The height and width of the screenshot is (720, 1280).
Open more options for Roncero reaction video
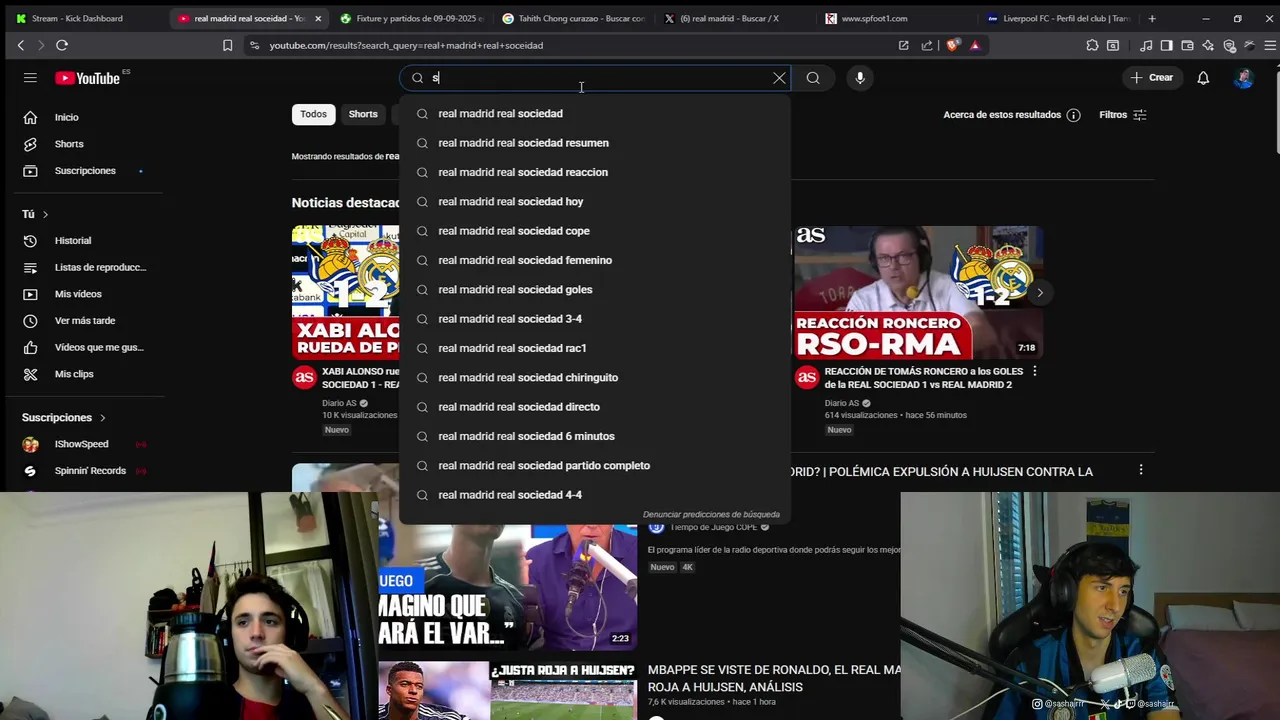point(1035,371)
